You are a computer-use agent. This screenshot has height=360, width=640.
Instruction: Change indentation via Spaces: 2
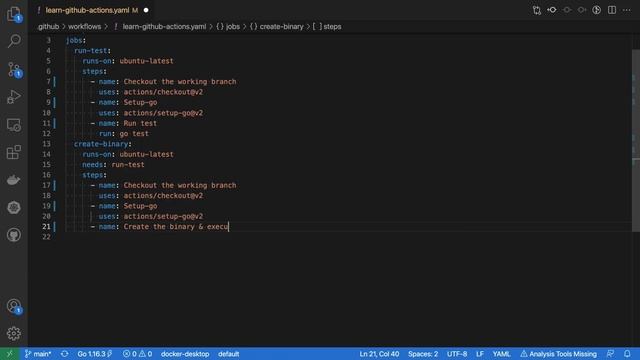click(423, 354)
